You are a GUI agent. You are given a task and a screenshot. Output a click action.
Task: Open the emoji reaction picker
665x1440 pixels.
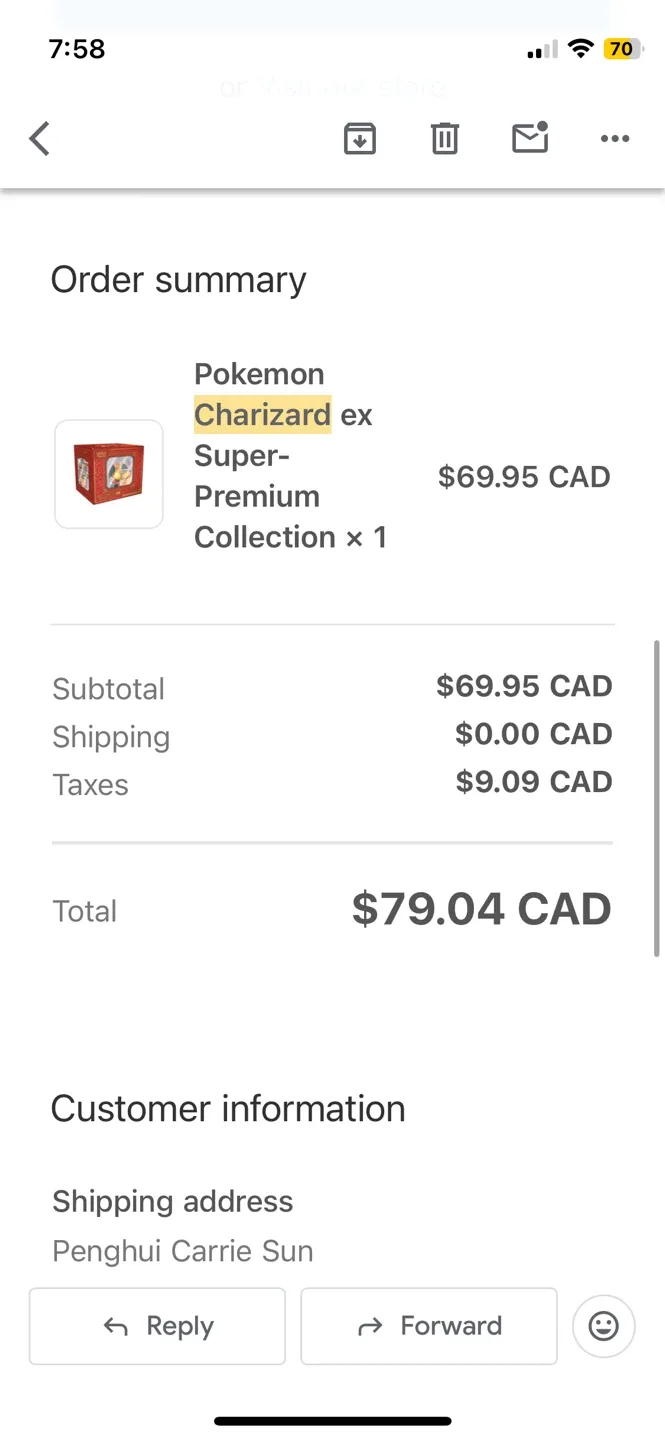coord(603,1326)
